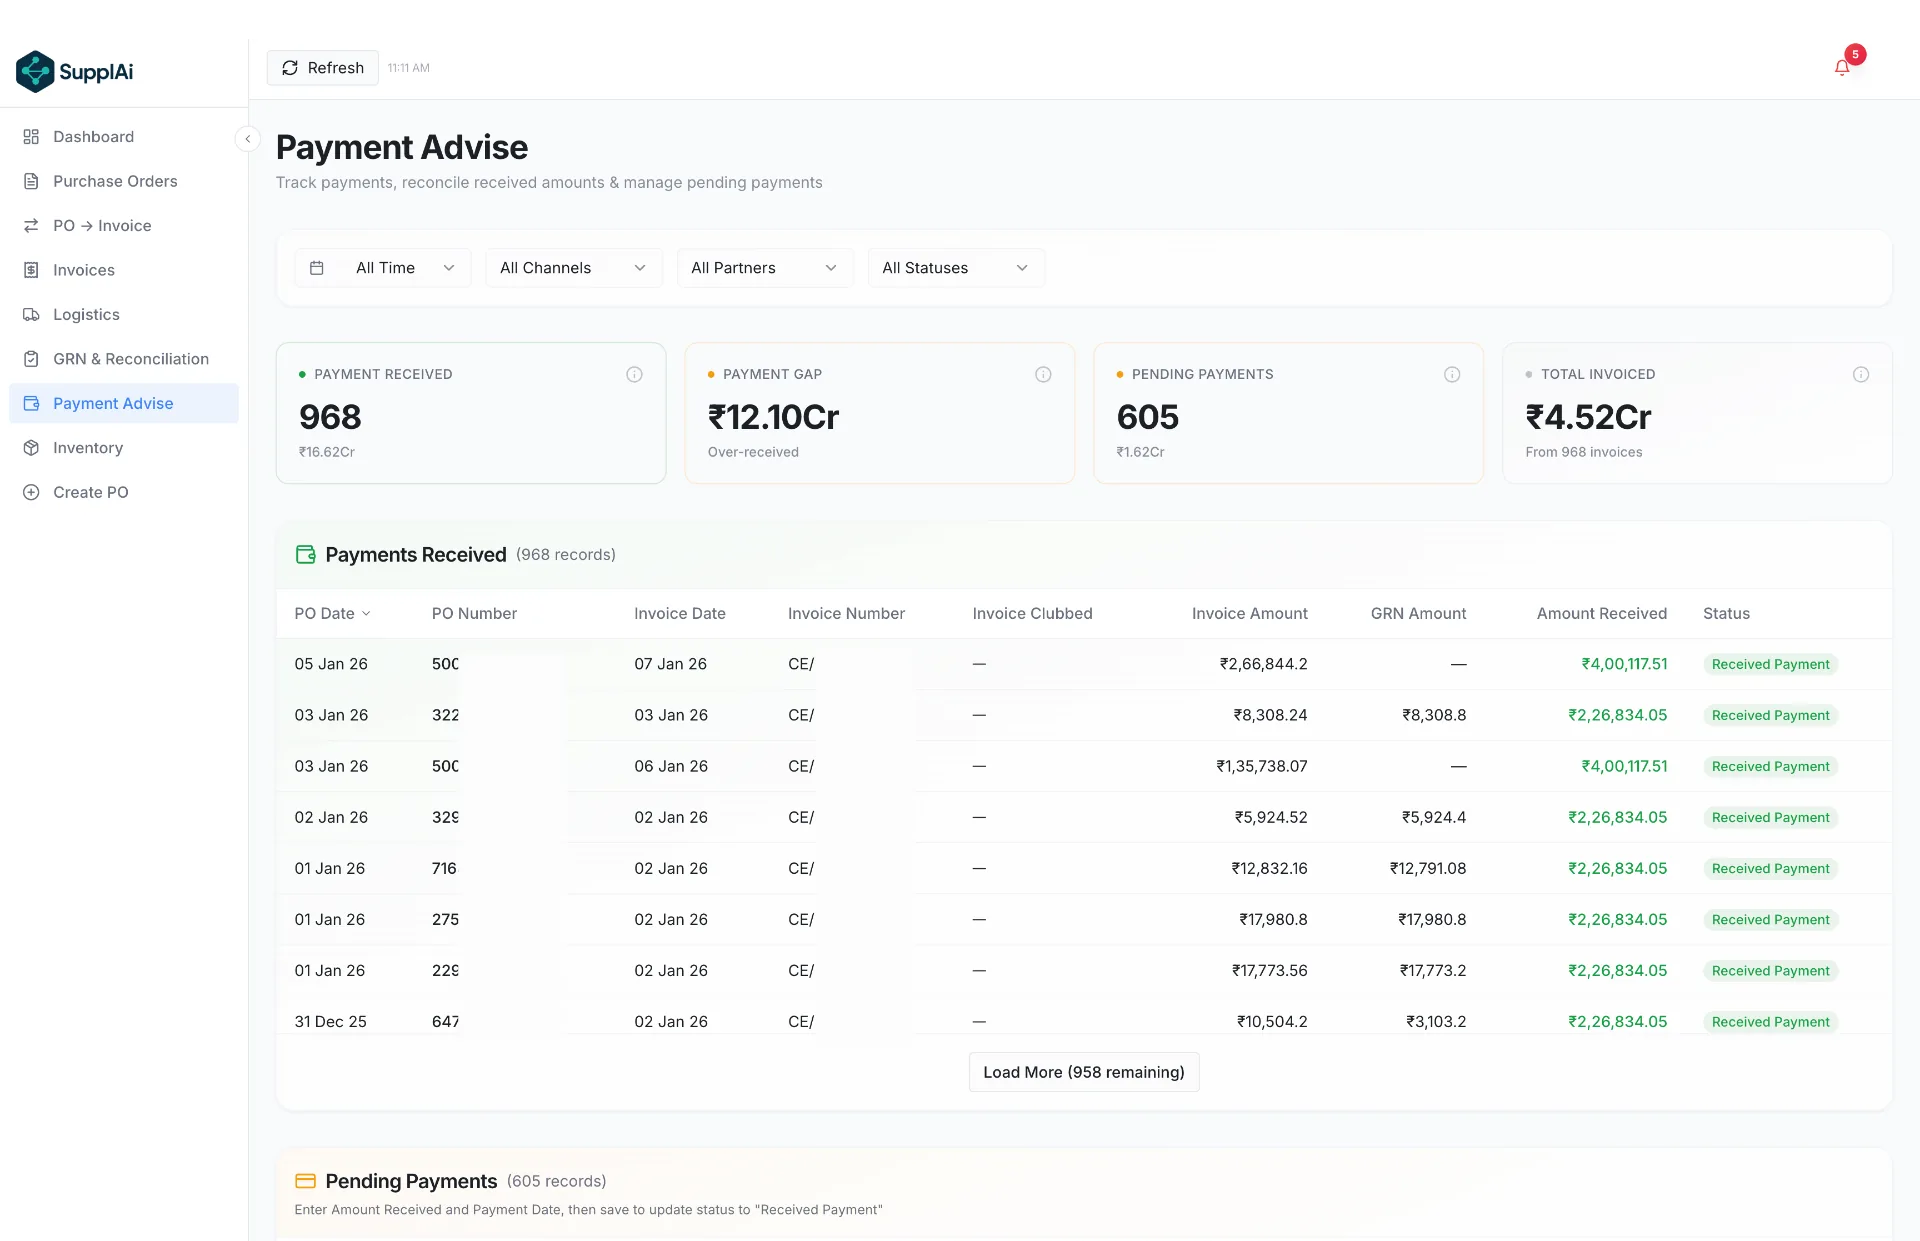Click the Create PO plus icon
The height and width of the screenshot is (1241, 1920).
pos(31,492)
